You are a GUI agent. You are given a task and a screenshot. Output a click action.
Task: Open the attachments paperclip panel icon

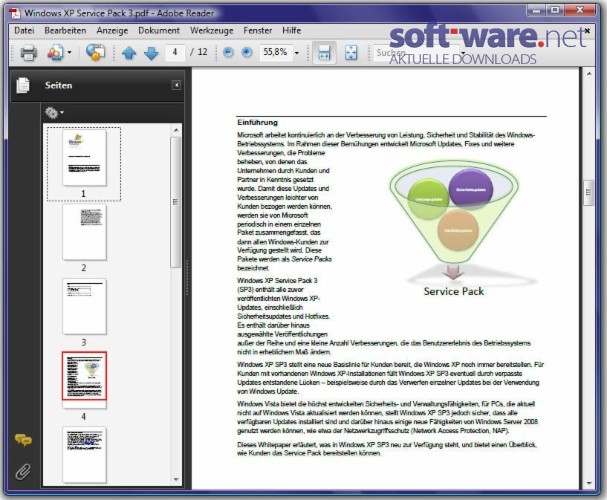pos(23,472)
